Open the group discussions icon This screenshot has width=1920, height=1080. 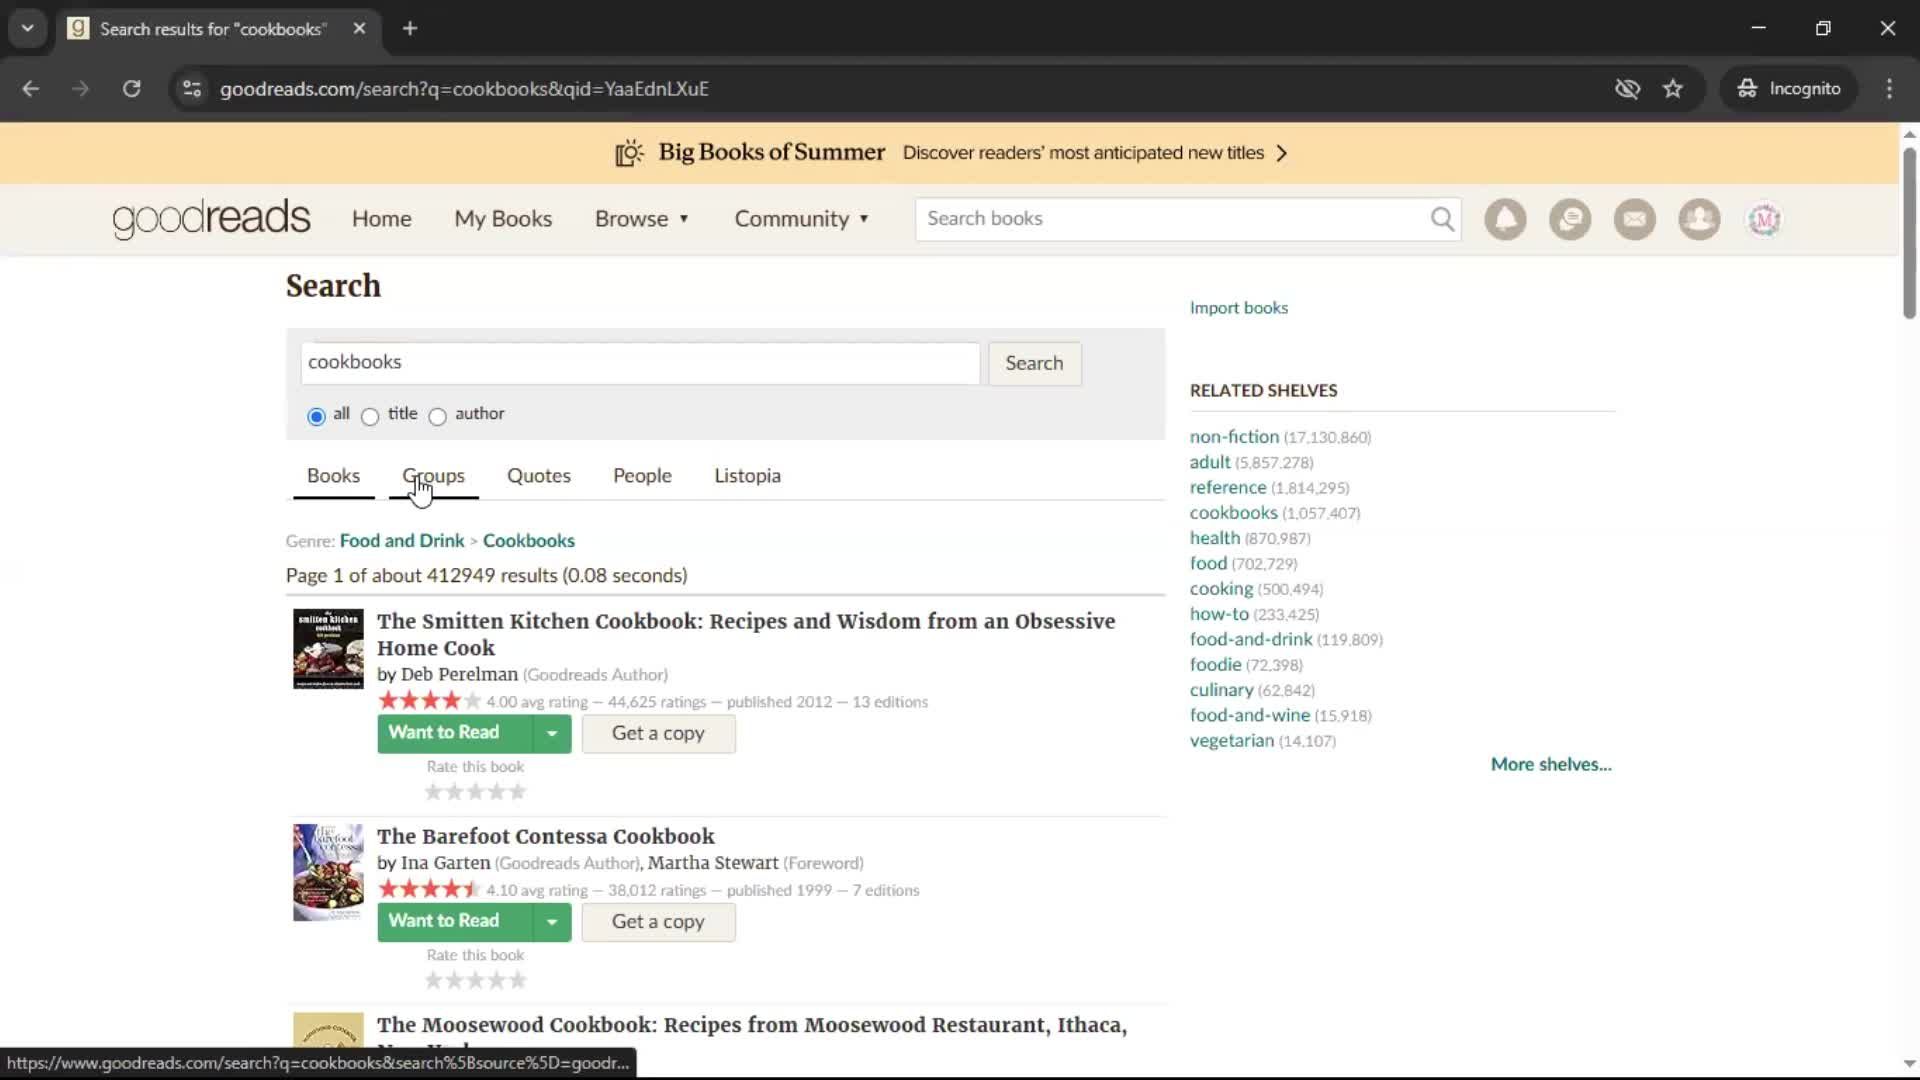(x=1570, y=219)
